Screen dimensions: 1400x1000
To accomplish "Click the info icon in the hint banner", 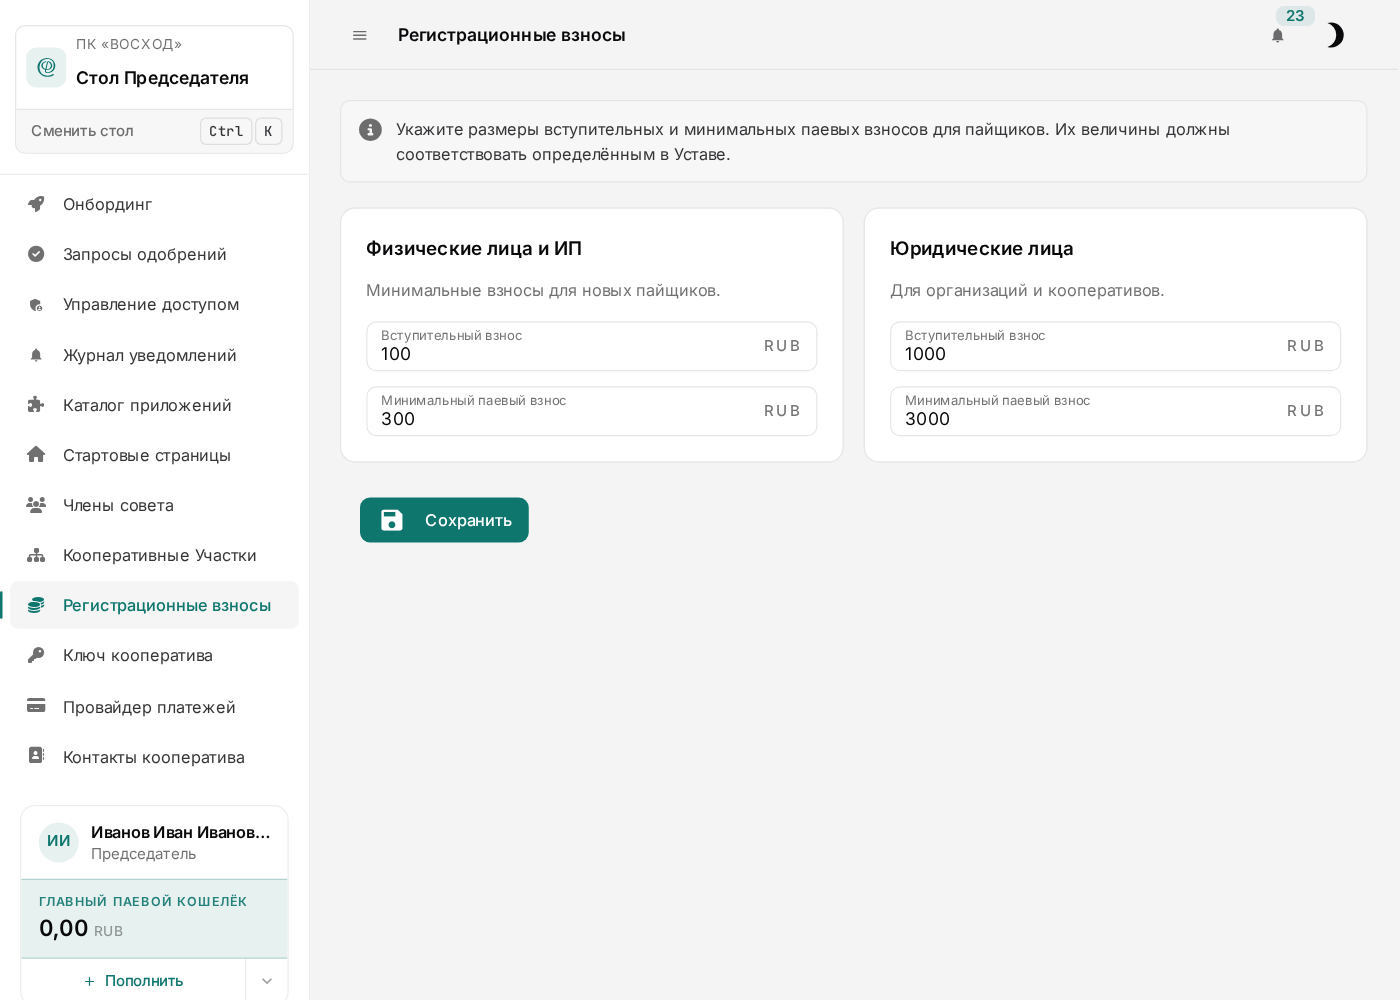I will [370, 130].
